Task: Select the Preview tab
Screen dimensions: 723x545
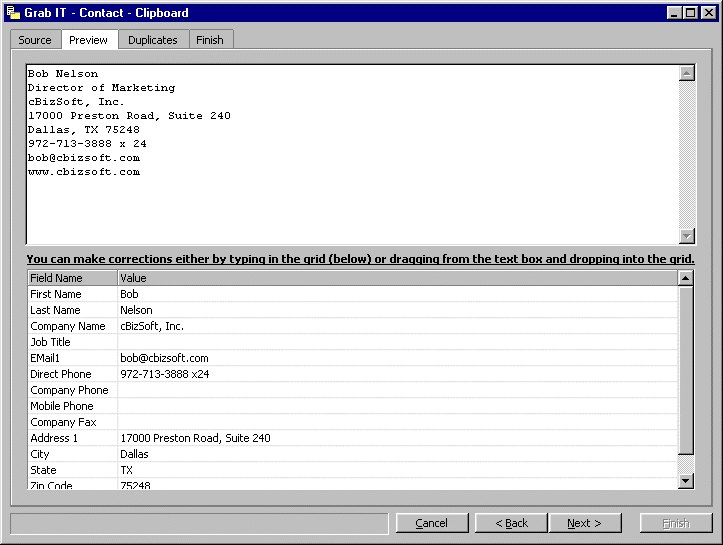Action: (89, 40)
